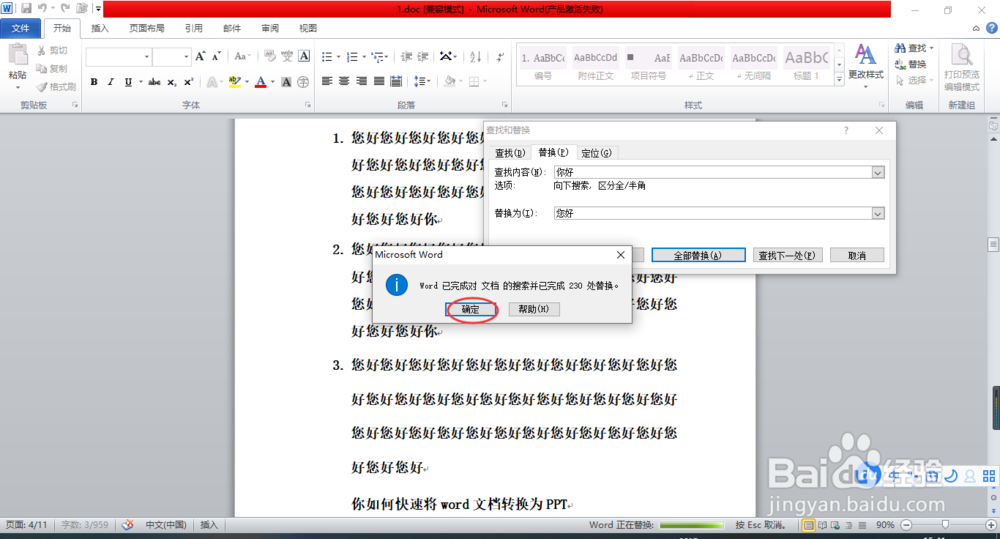Toggle Bold formatting
This screenshot has height=539, width=1000.
94,82
